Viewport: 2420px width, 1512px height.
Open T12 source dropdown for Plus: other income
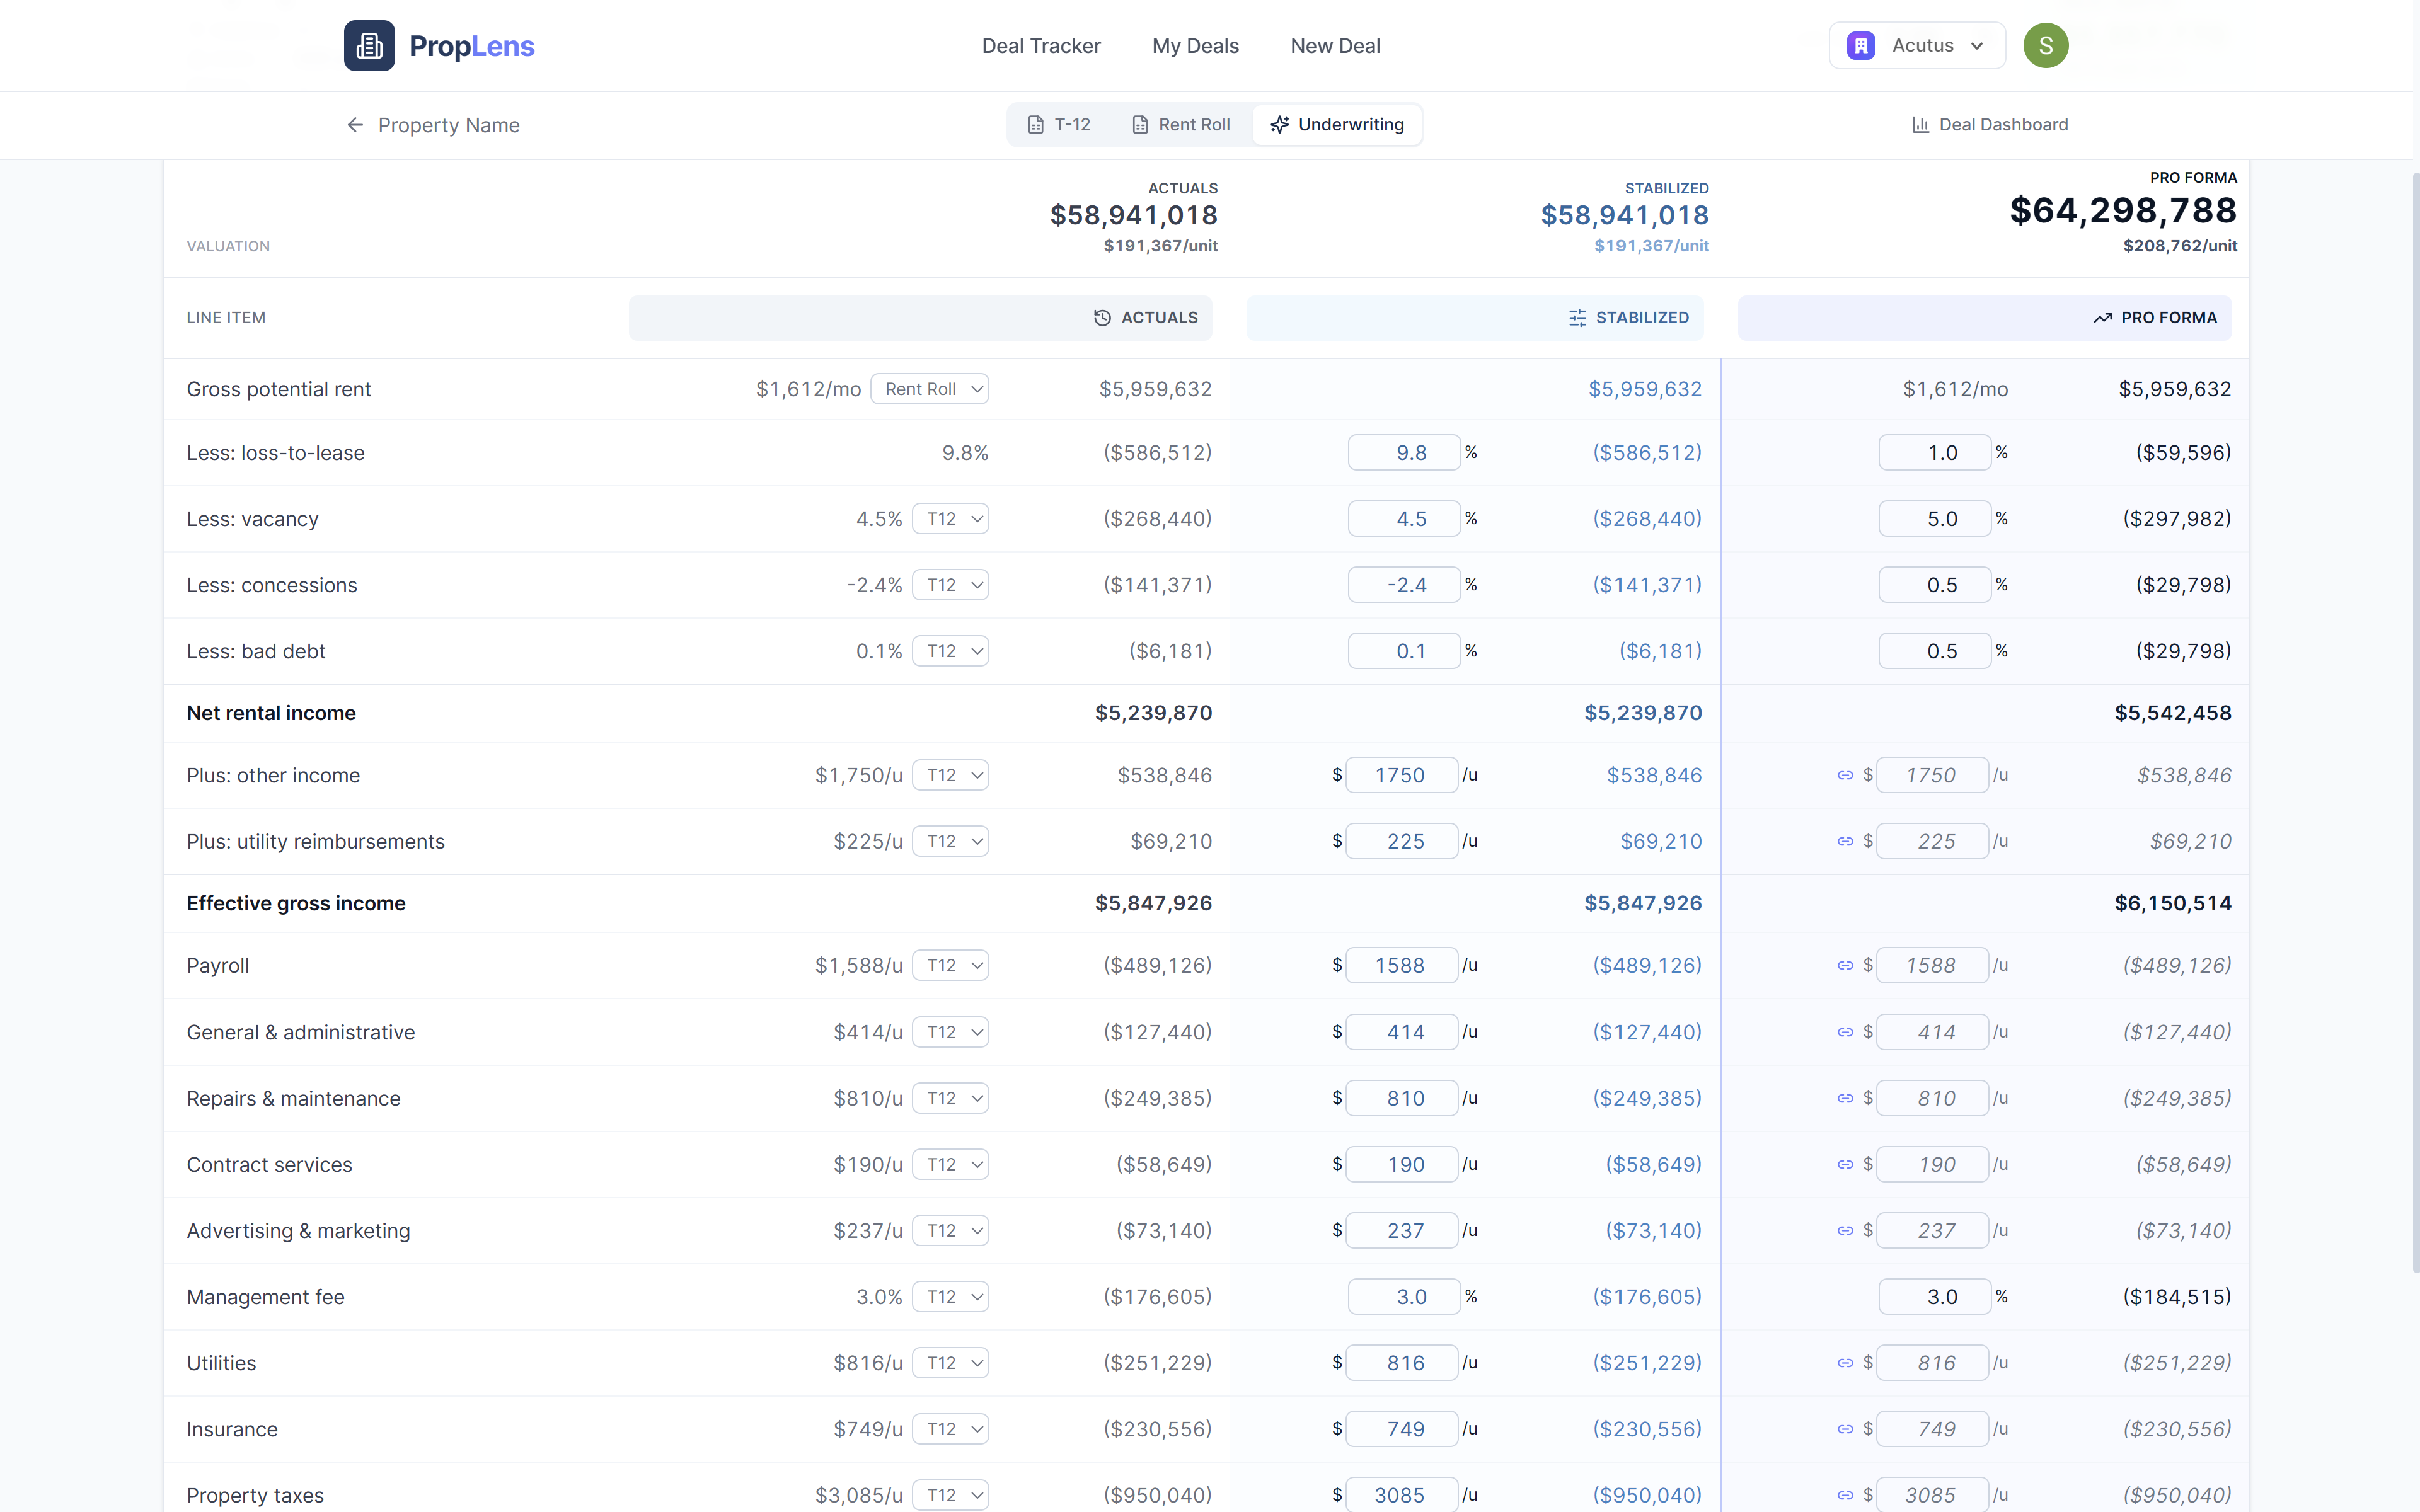pyautogui.click(x=950, y=775)
